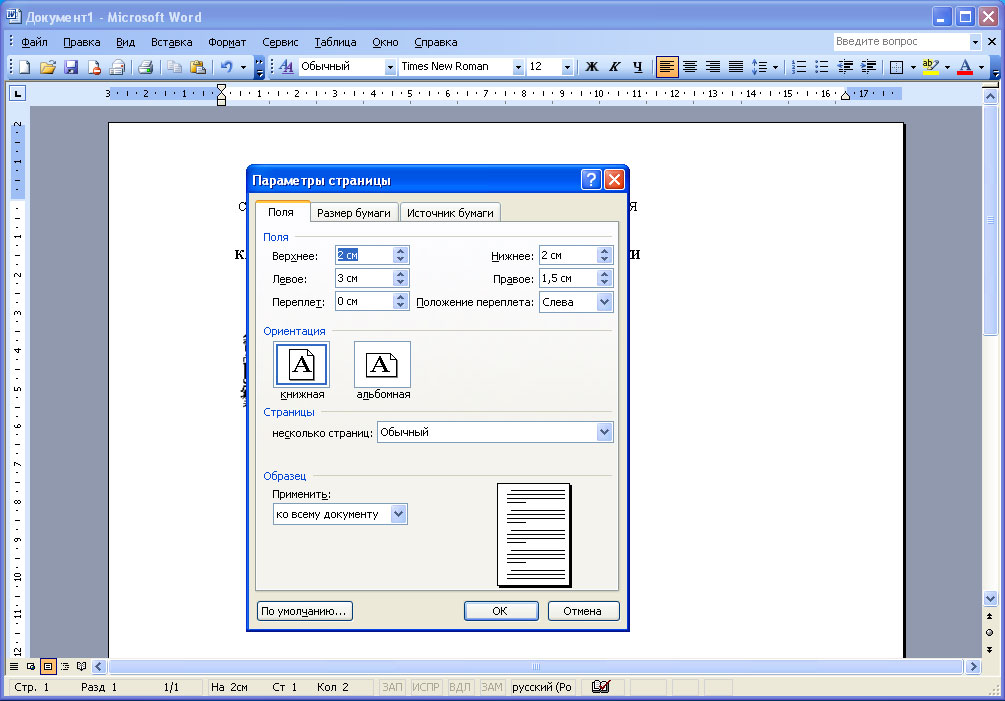This screenshot has width=1005, height=701.
Task: Open a file with the folder icon
Action: pos(47,67)
